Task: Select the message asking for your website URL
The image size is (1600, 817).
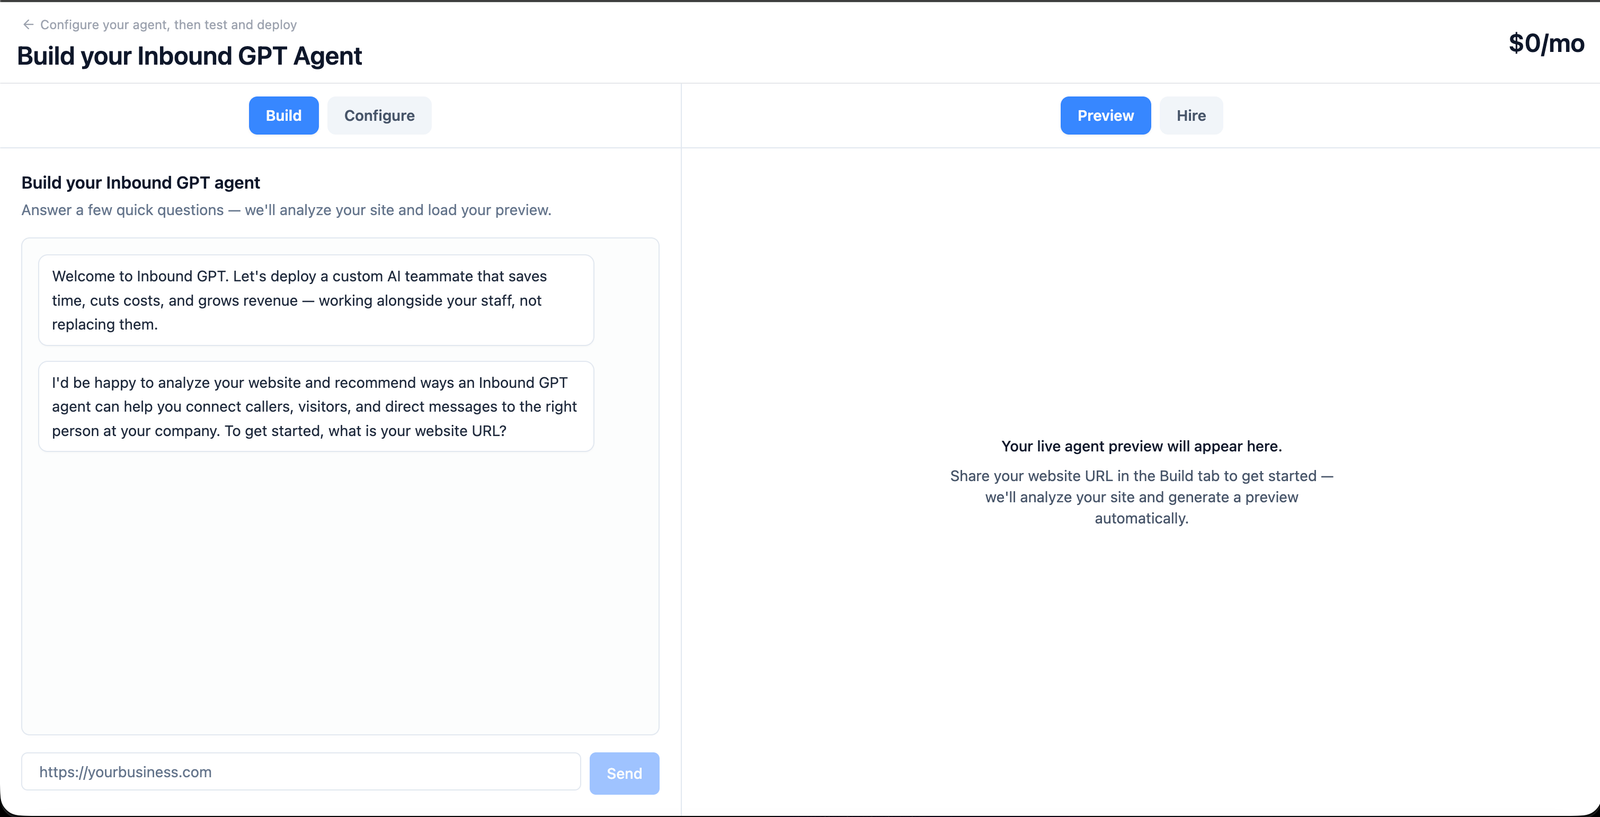Action: 316,406
